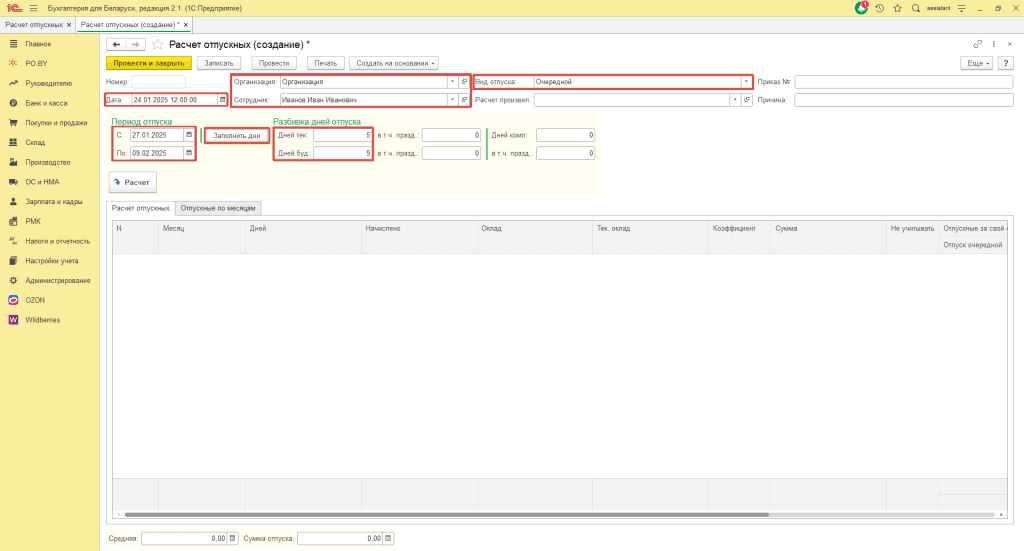Click the calendar icon in the Дата field

click(x=222, y=100)
